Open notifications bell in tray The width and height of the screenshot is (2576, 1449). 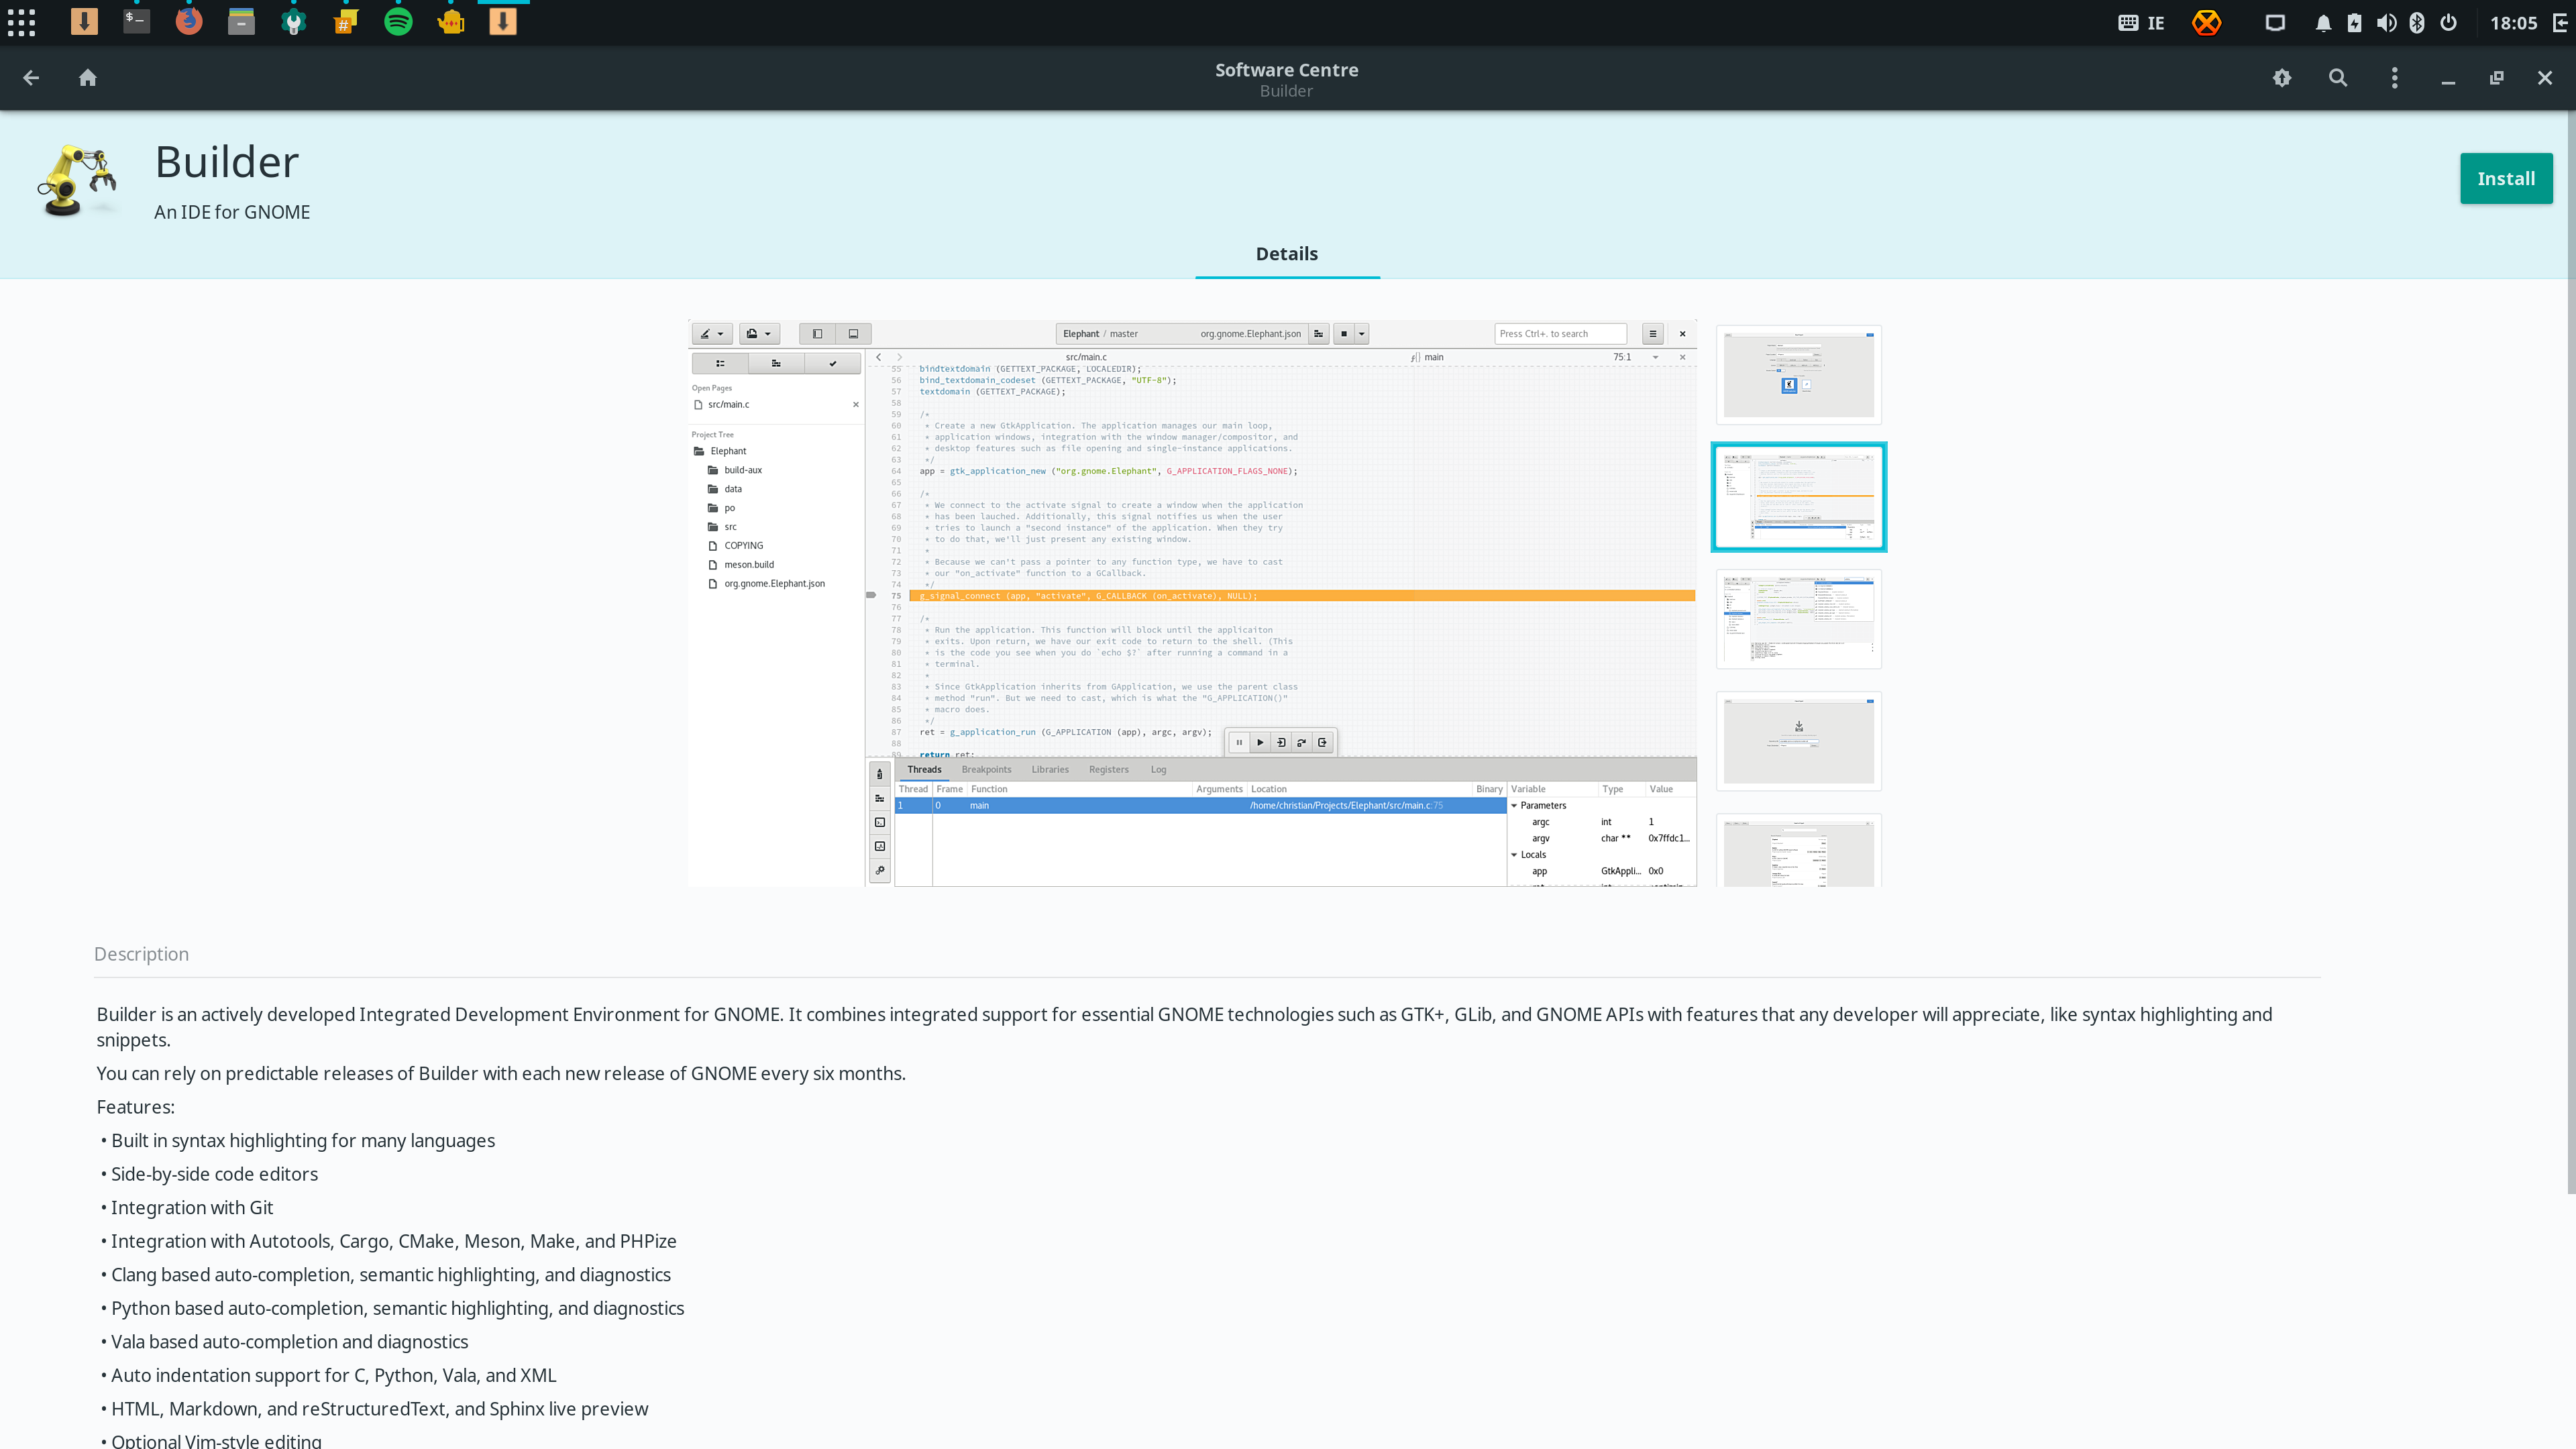pyautogui.click(x=2323, y=22)
